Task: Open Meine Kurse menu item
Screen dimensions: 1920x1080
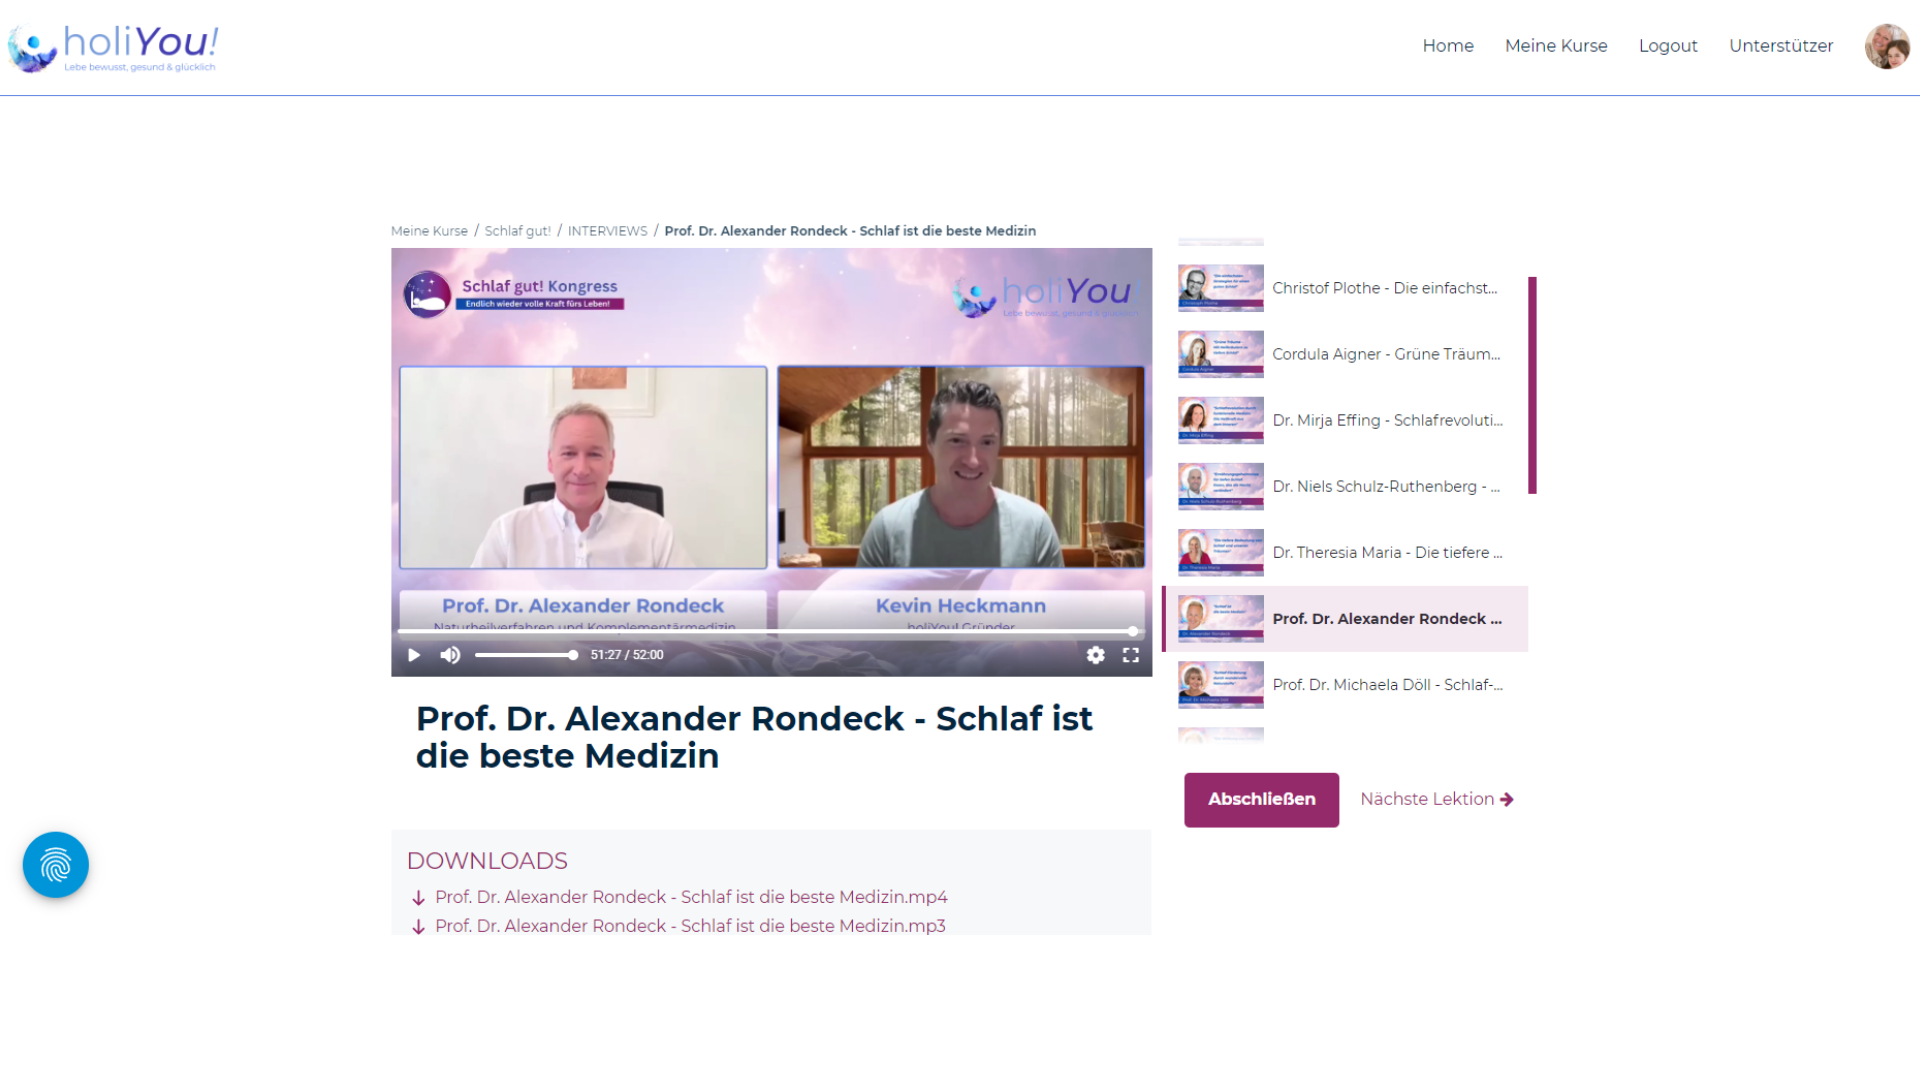Action: pyautogui.click(x=1556, y=46)
